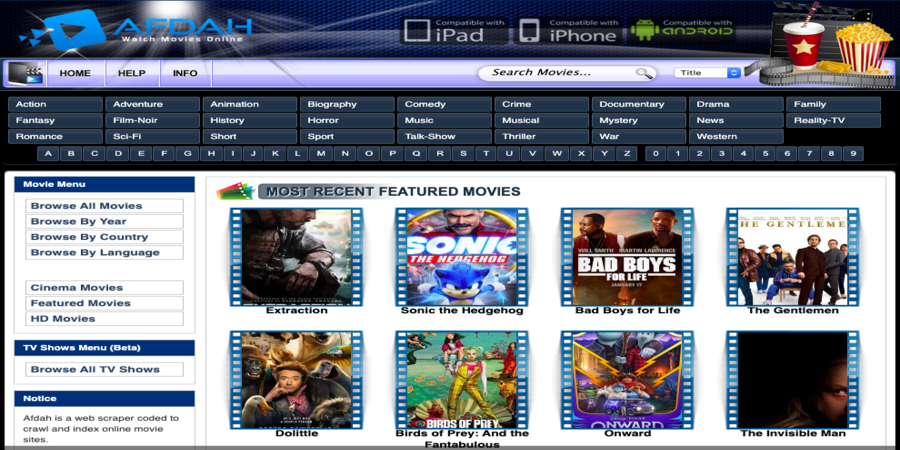
Task: Select the Documentary genre
Action: 639,104
